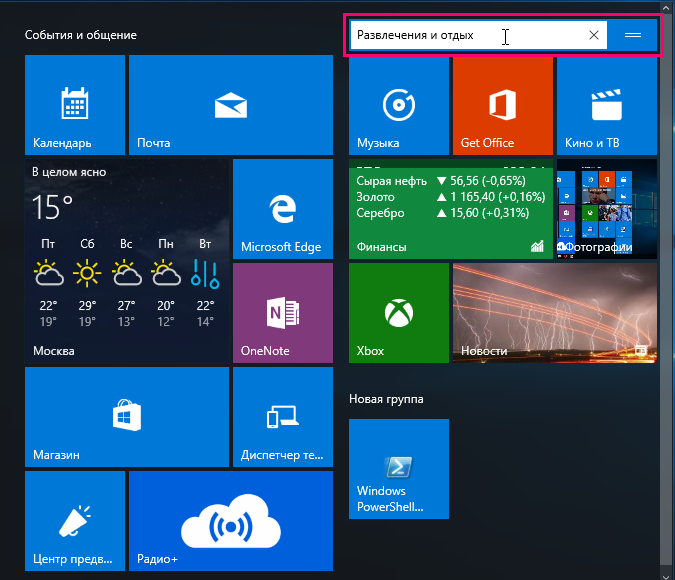The height and width of the screenshot is (580, 675).
Task: Open the Диспетчер телефонов tile
Action: tap(282, 416)
